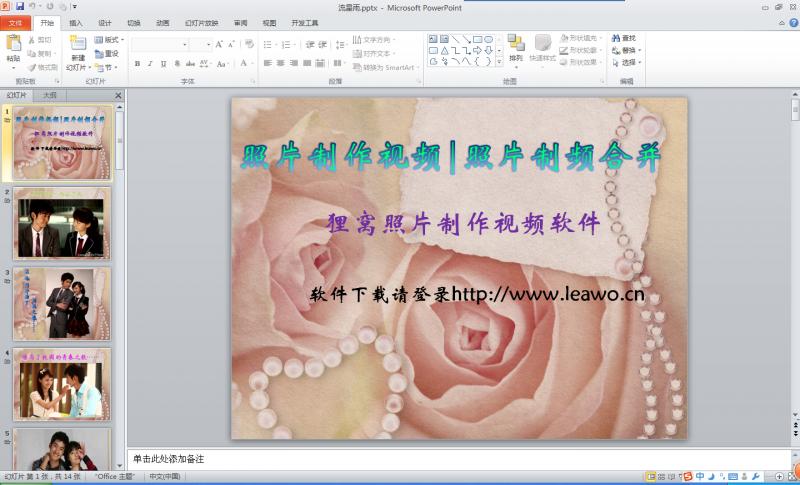Open the font size combo box

pos(201,45)
